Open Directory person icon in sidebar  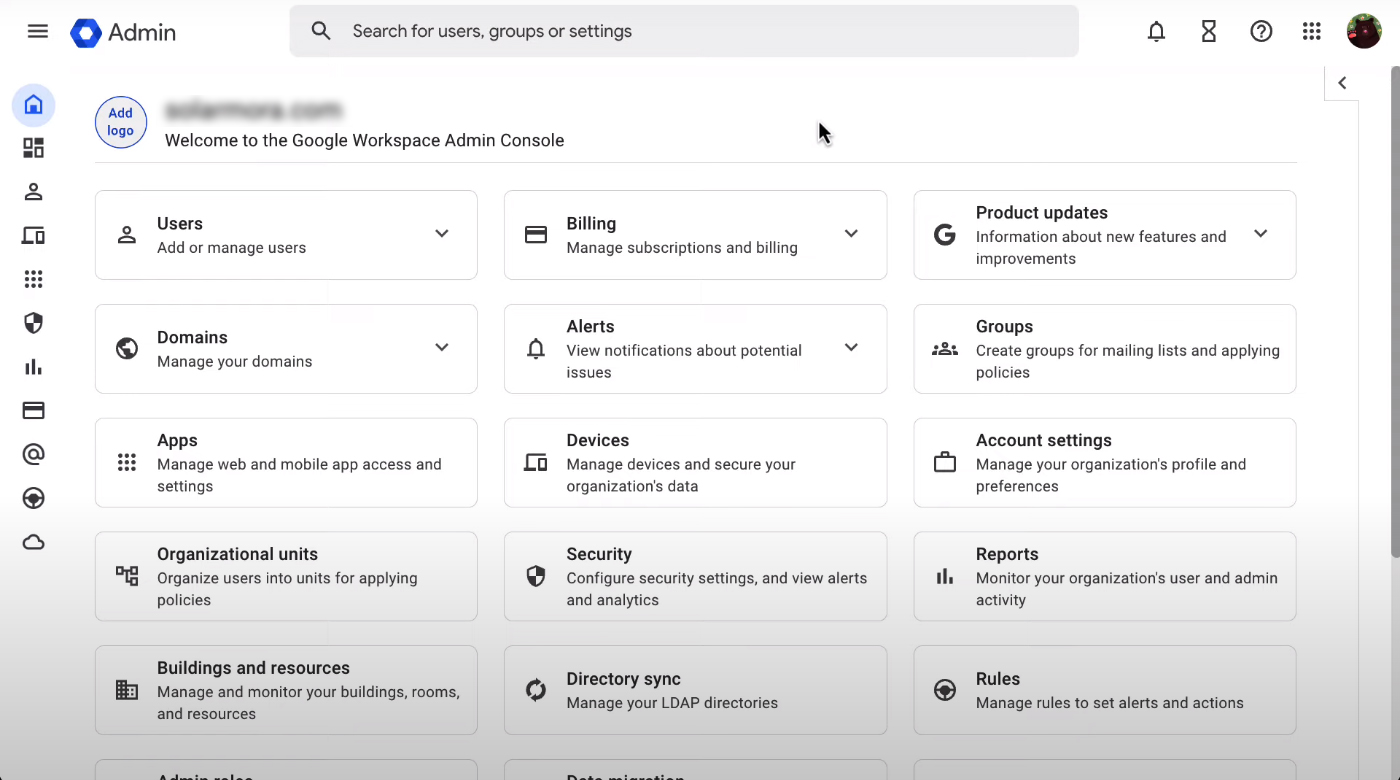34,192
